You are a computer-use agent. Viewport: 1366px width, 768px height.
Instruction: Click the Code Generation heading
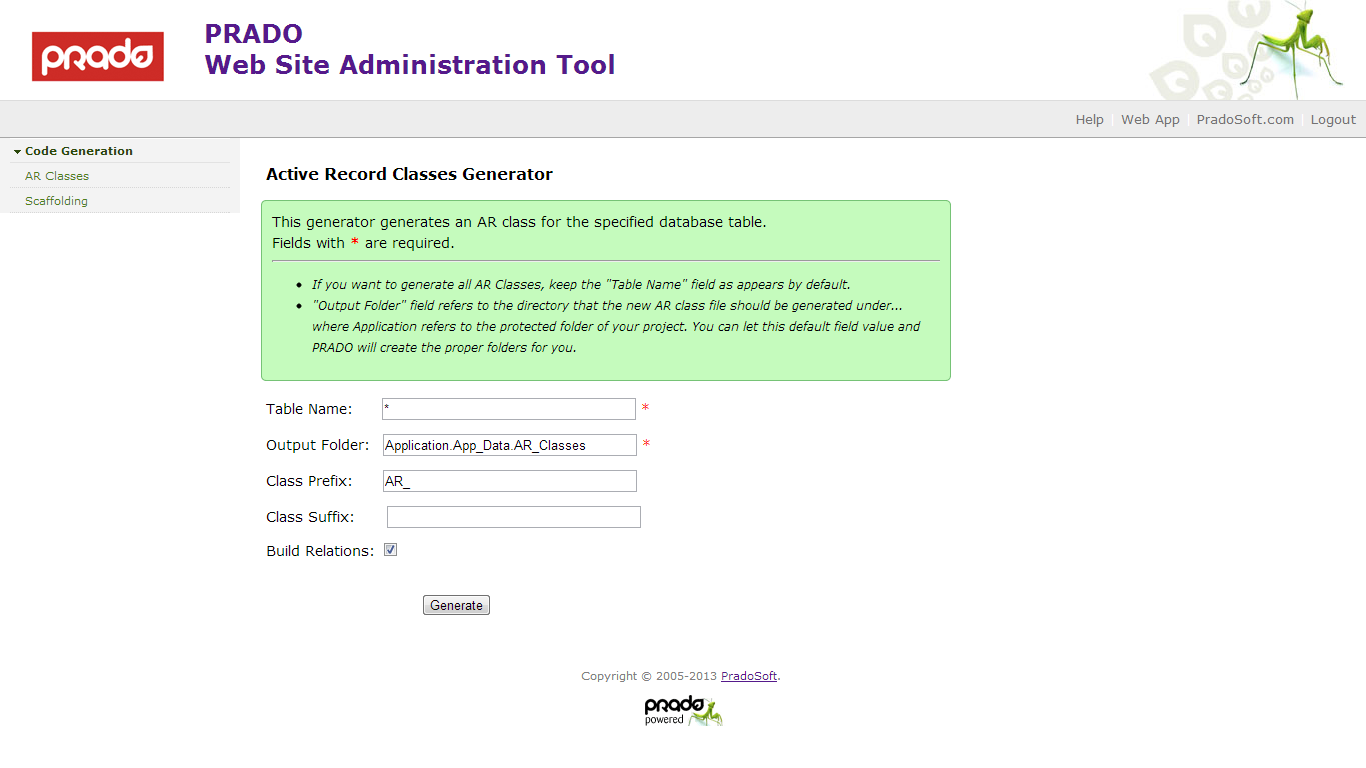79,151
